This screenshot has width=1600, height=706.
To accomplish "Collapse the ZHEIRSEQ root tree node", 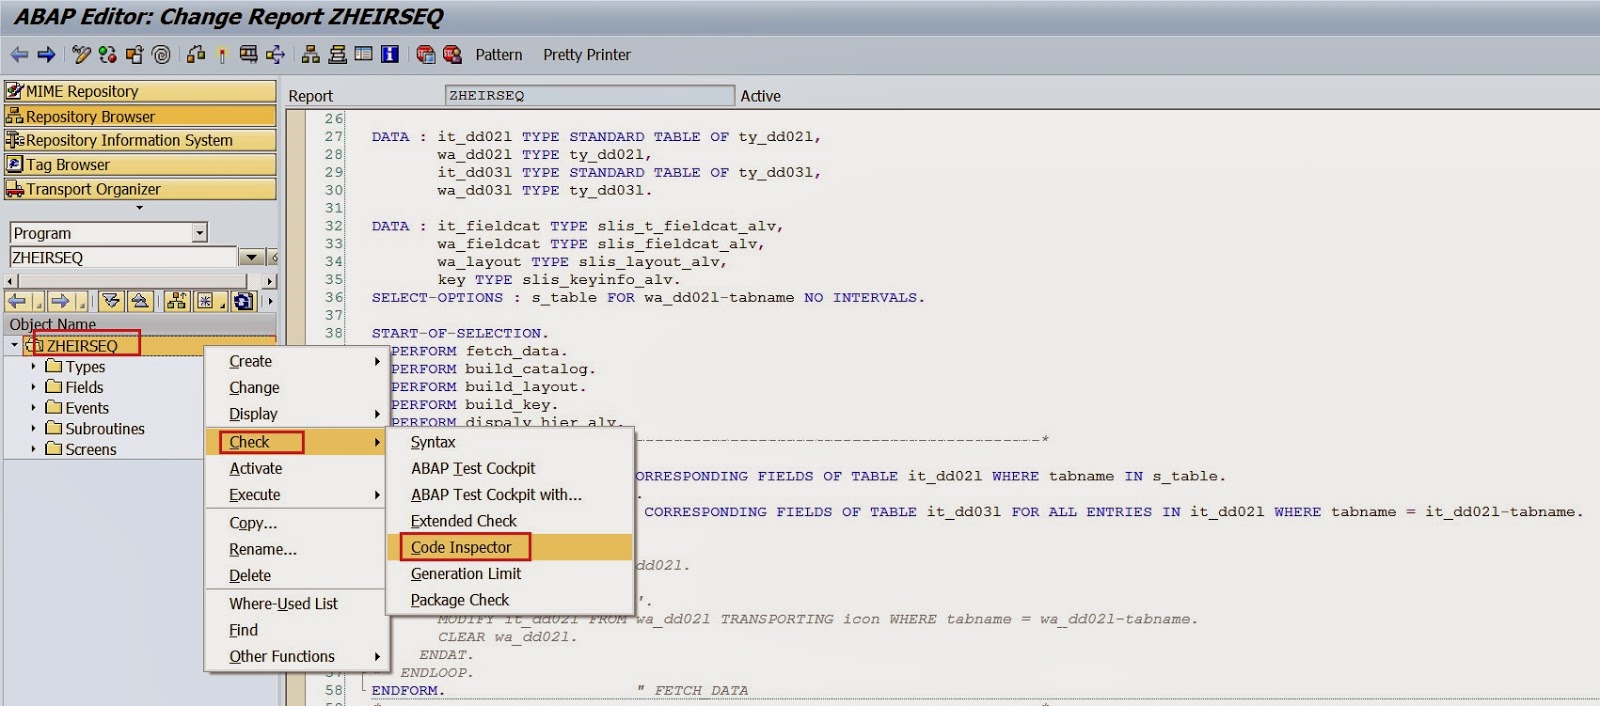I will pyautogui.click(x=14, y=345).
